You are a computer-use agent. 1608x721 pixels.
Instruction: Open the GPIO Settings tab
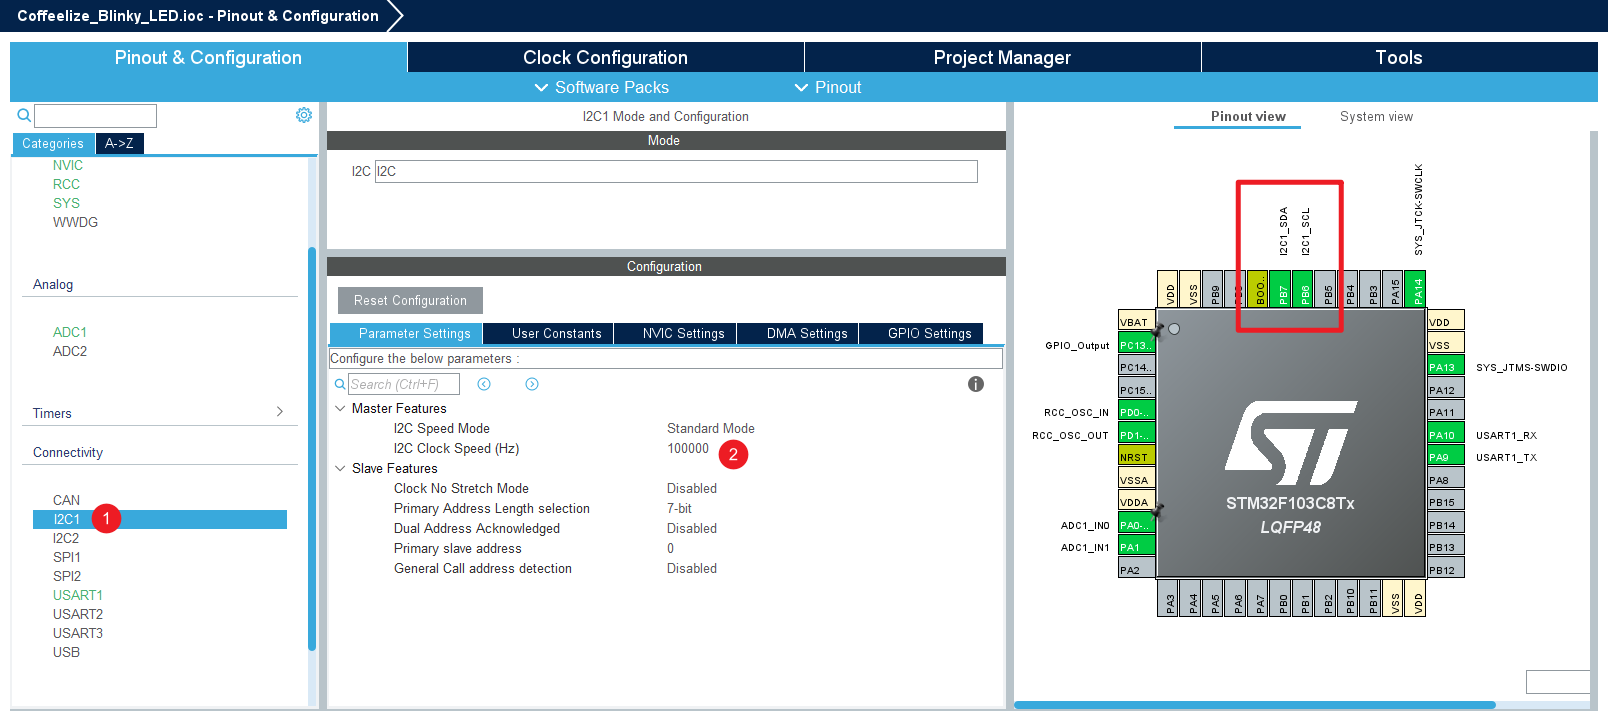tap(929, 333)
